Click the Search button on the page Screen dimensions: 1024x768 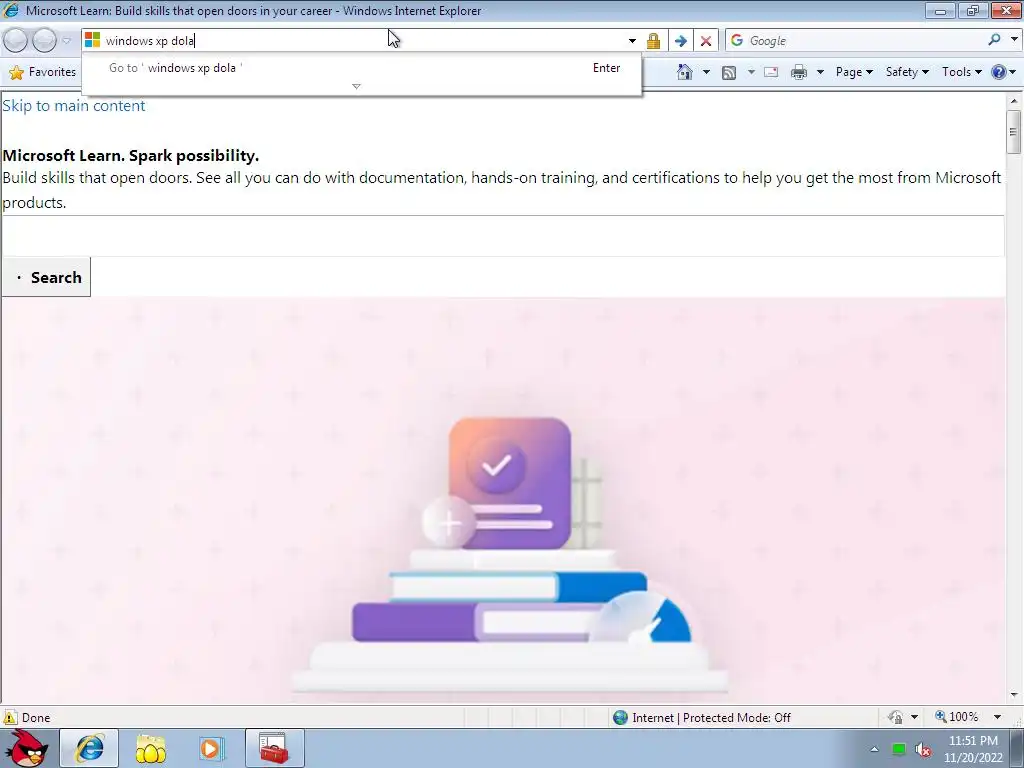coord(46,278)
